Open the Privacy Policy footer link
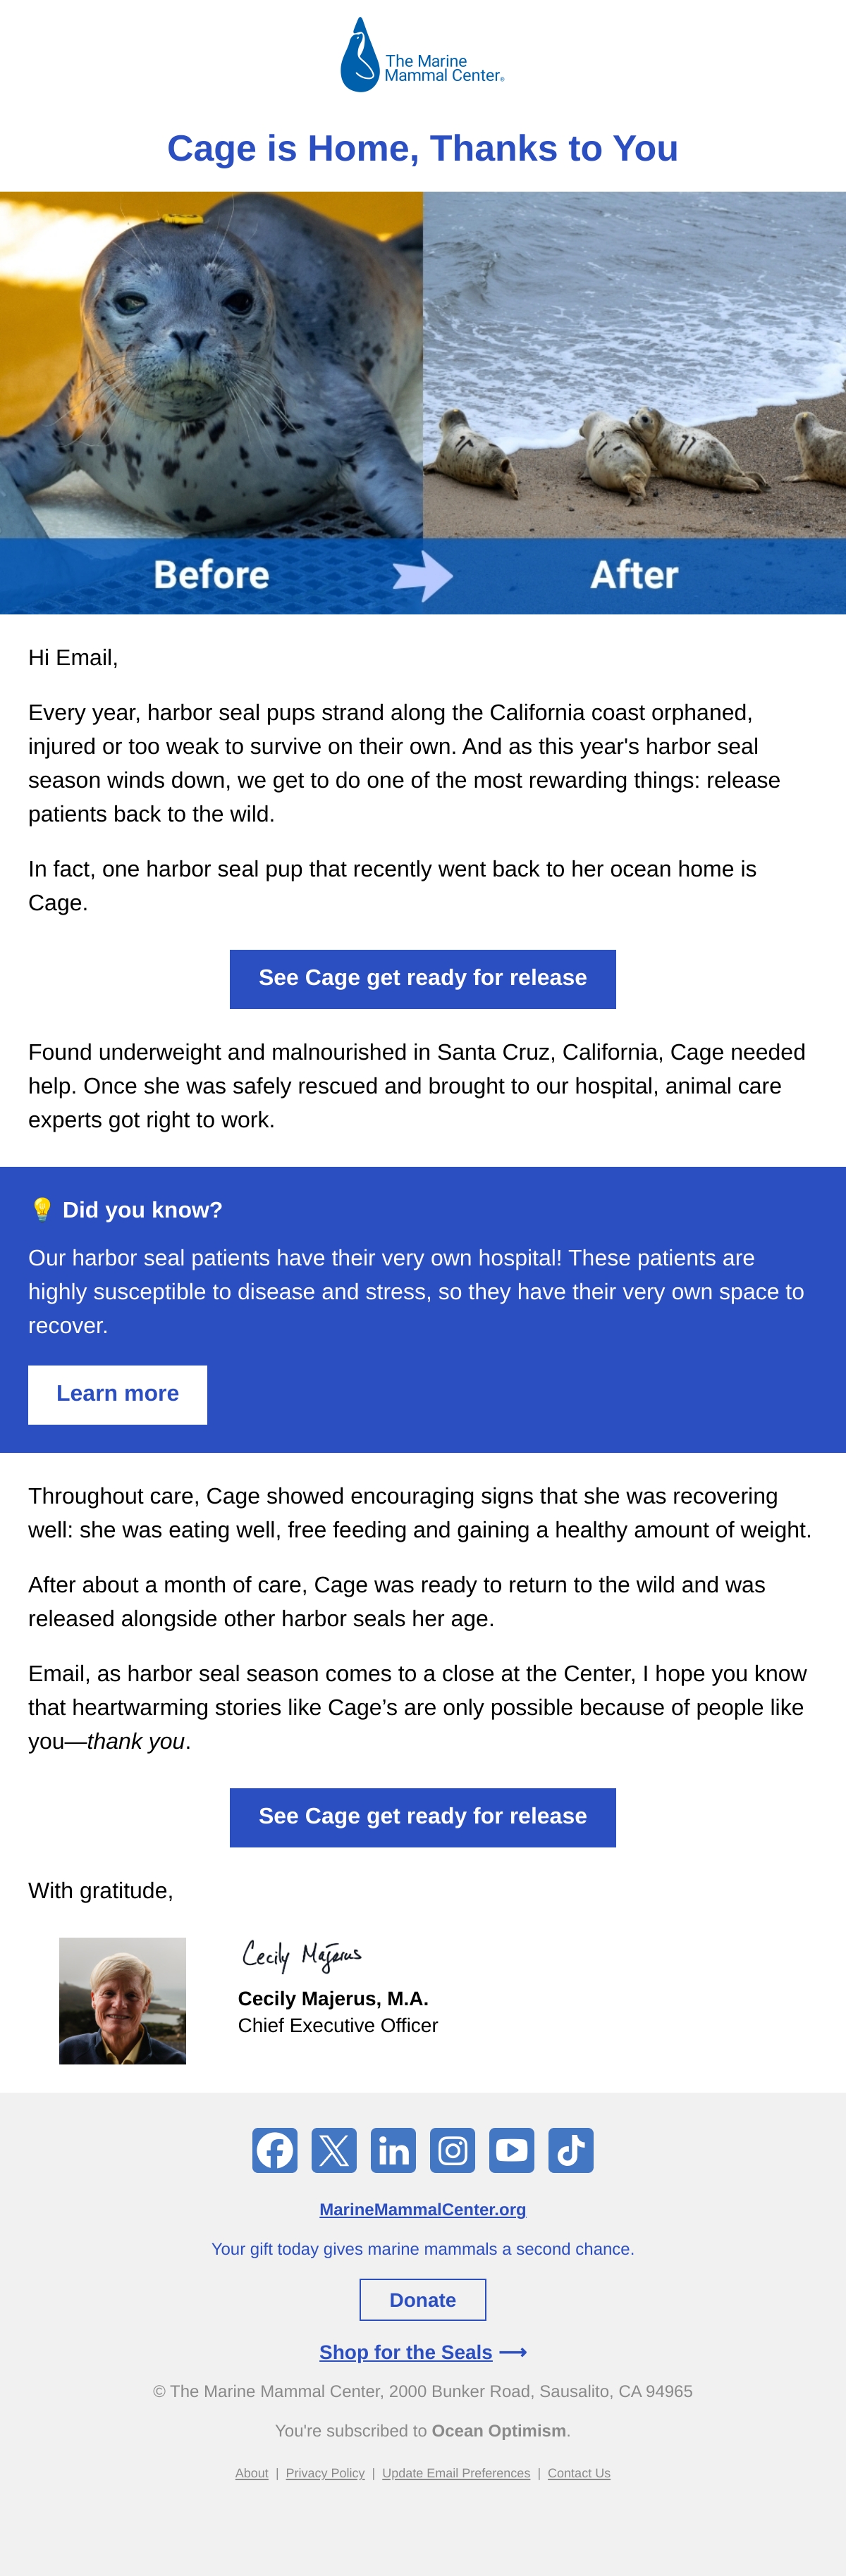The image size is (846, 2576). [325, 2473]
